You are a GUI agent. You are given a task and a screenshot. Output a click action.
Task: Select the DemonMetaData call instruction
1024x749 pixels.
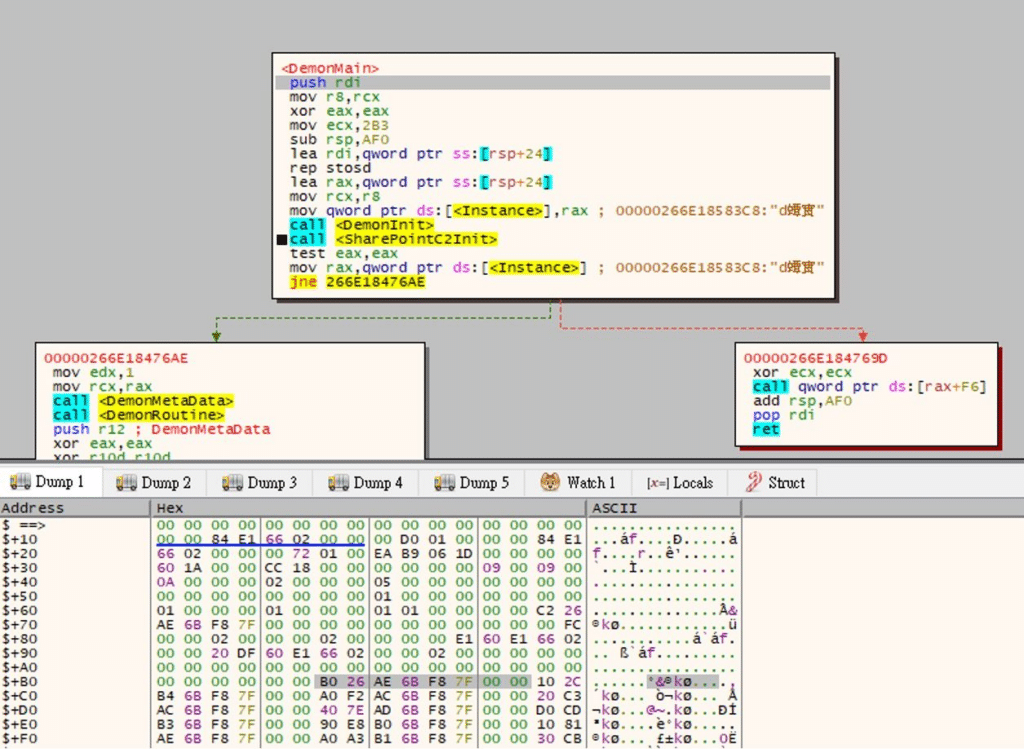click(143, 400)
